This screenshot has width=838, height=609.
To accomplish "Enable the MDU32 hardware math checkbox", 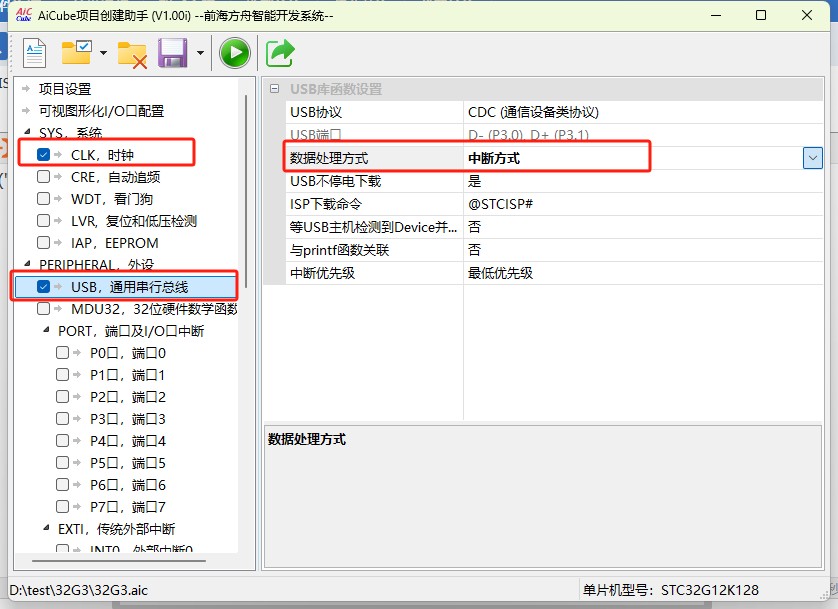I will (43, 308).
